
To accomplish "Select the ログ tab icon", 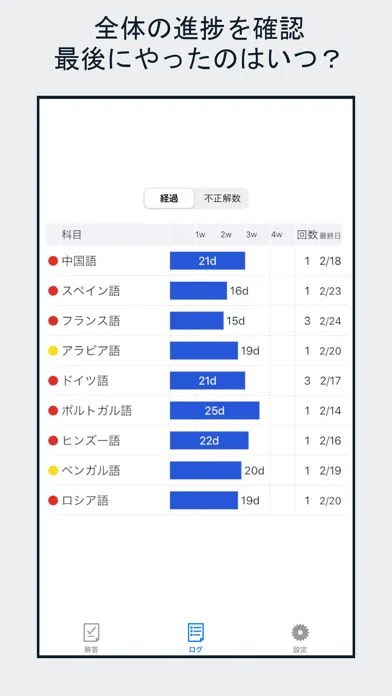I will click(196, 633).
